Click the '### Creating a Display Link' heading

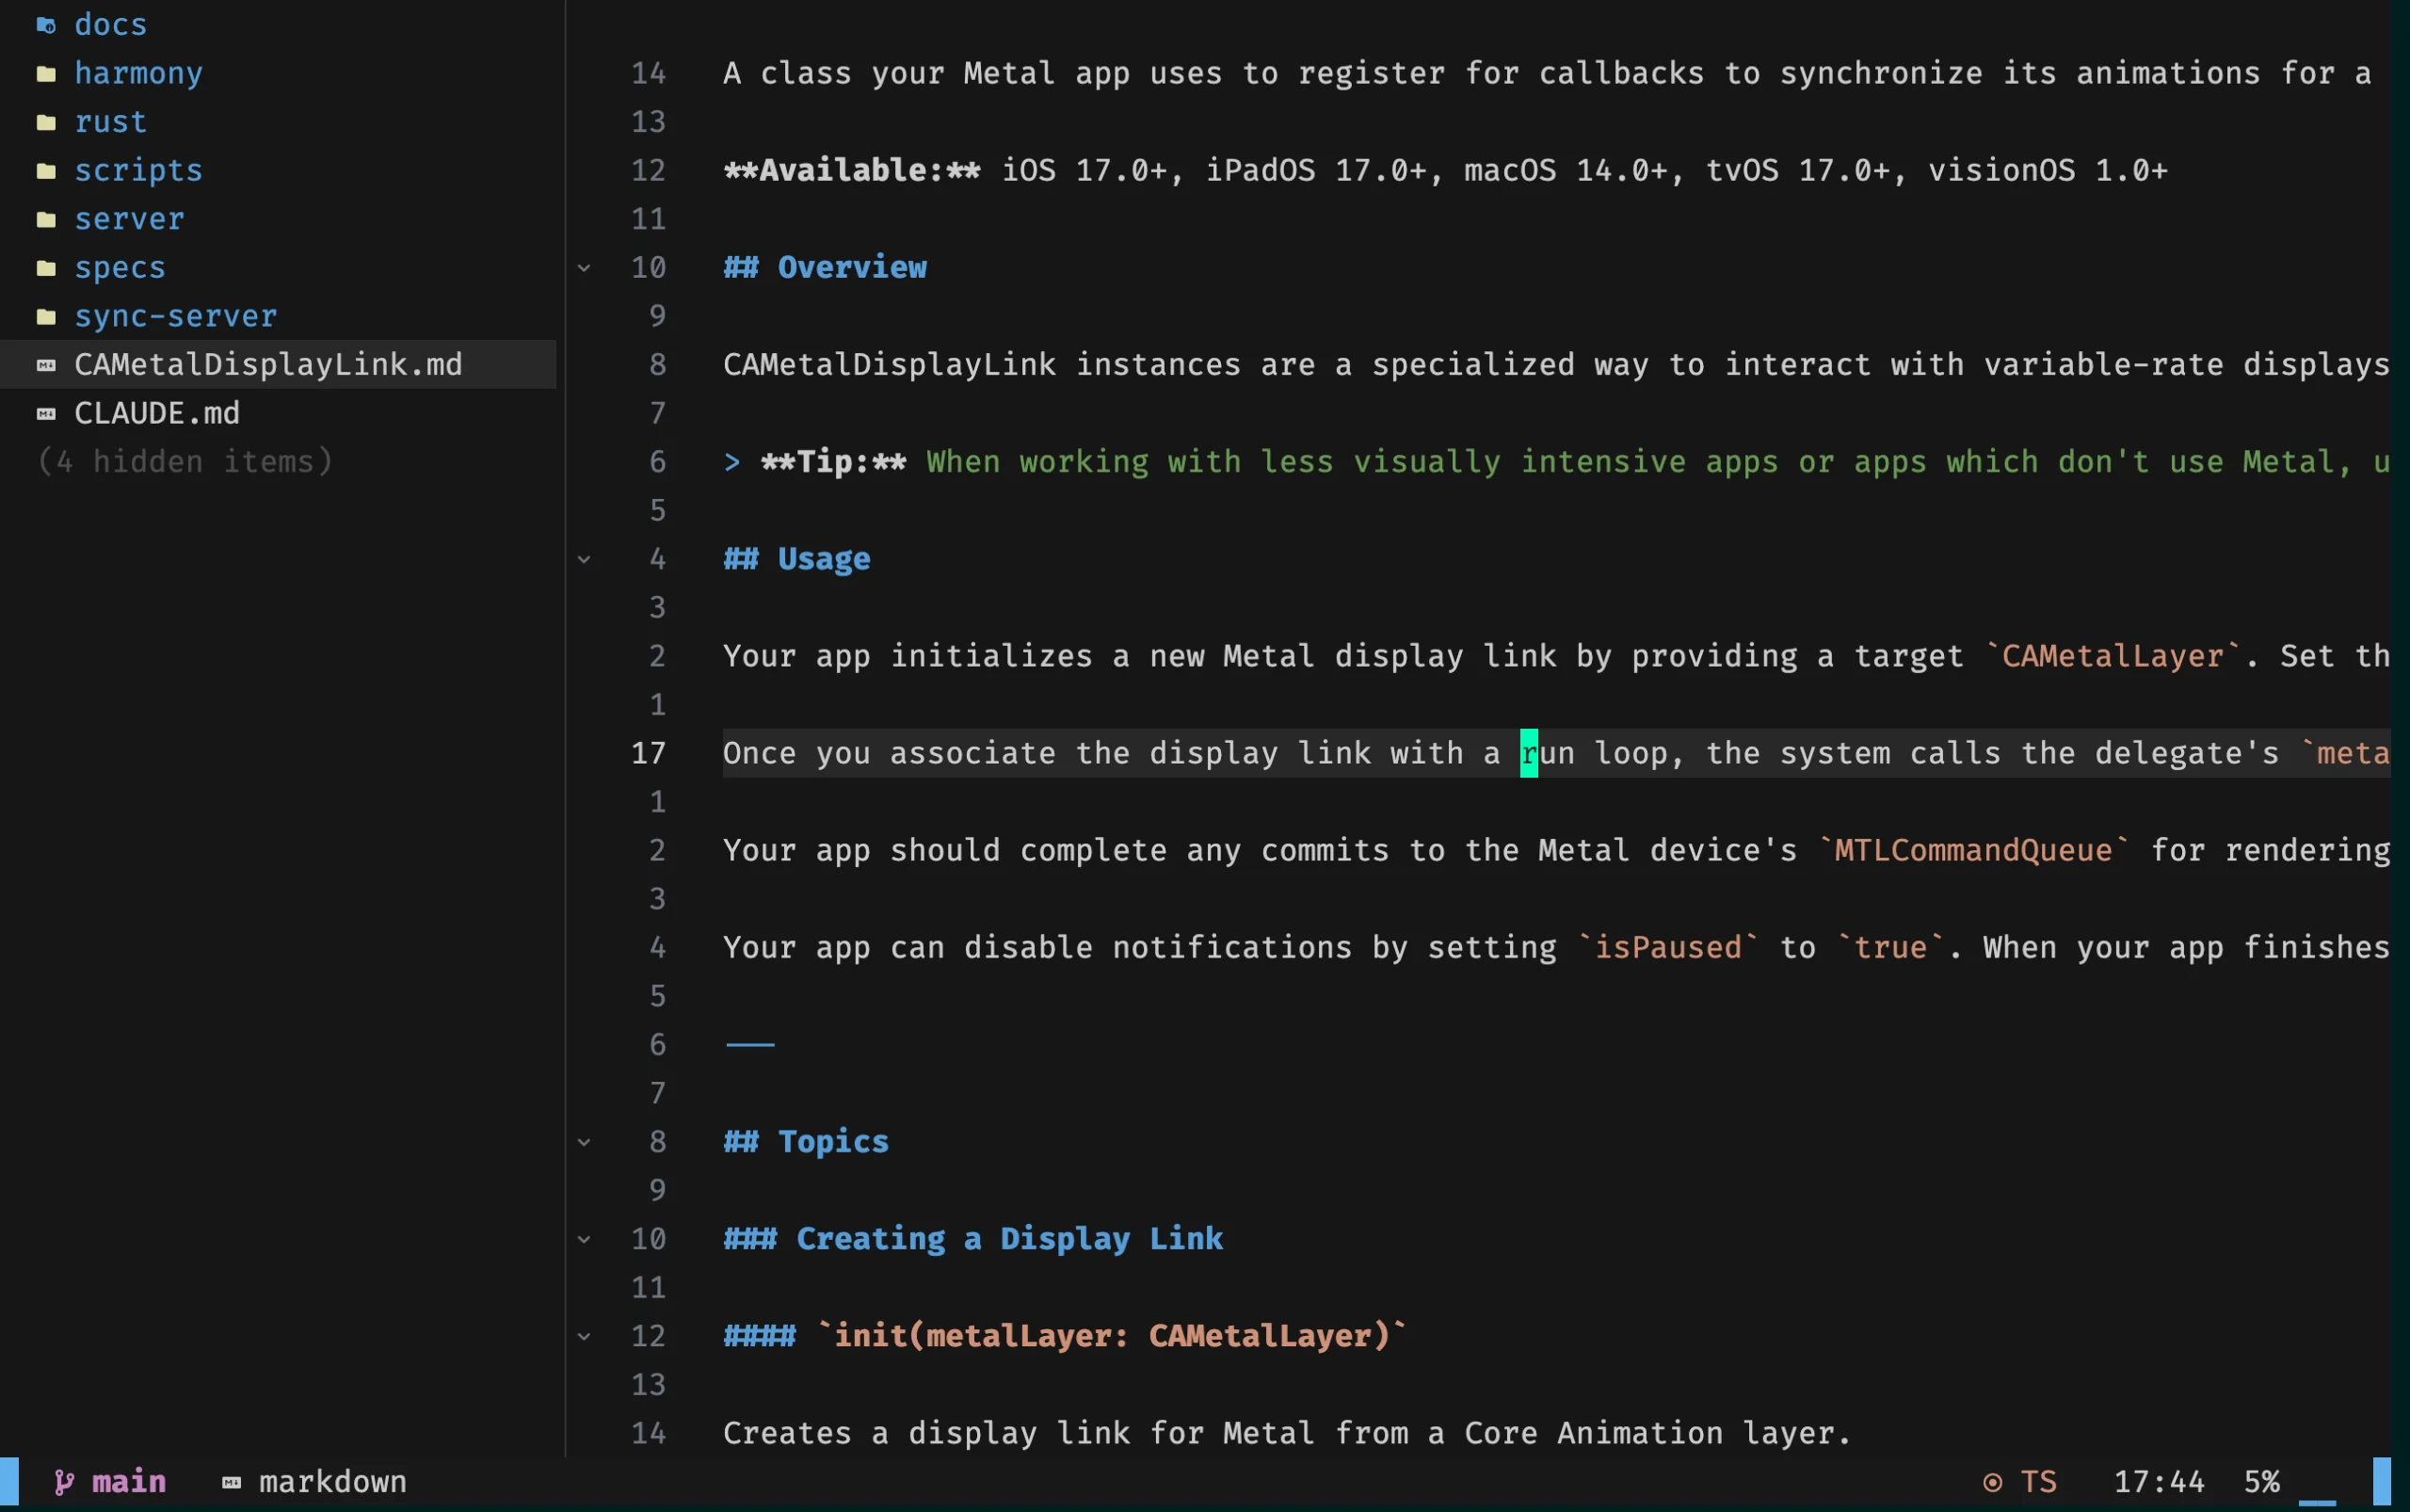tap(973, 1239)
